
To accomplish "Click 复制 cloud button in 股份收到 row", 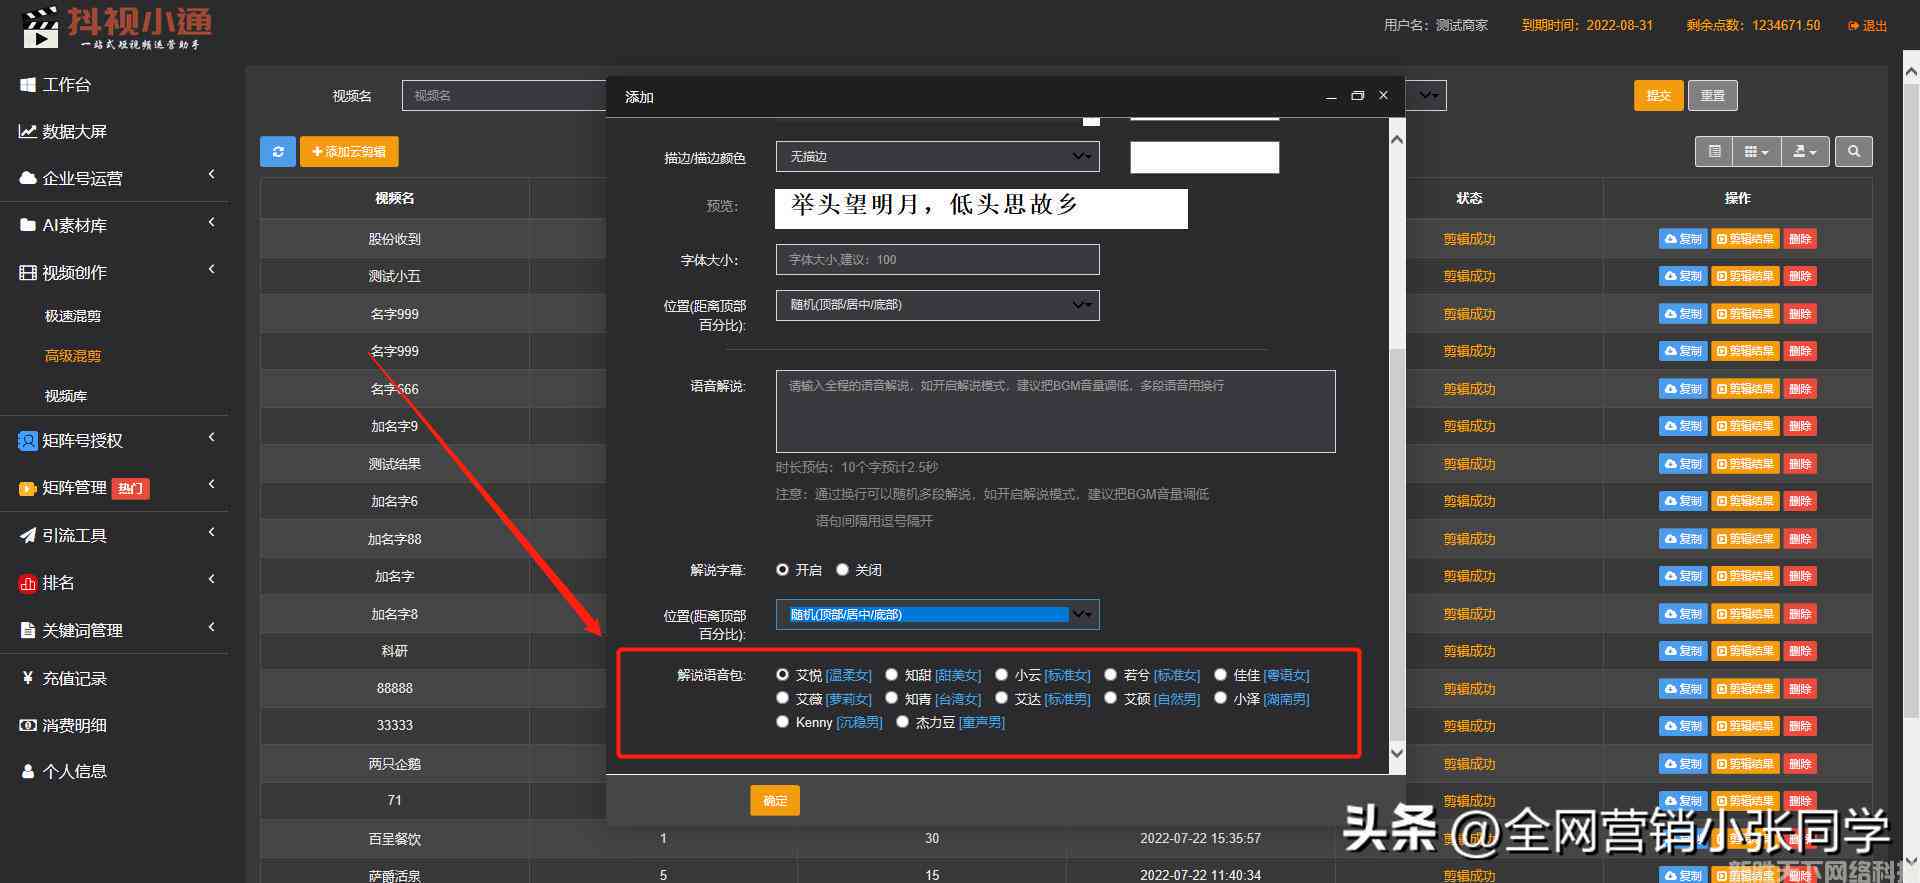I will pyautogui.click(x=1683, y=239).
